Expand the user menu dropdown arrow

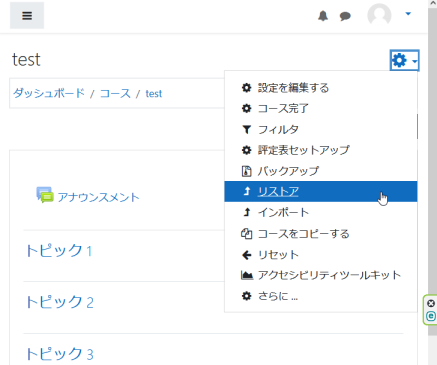[408, 14]
